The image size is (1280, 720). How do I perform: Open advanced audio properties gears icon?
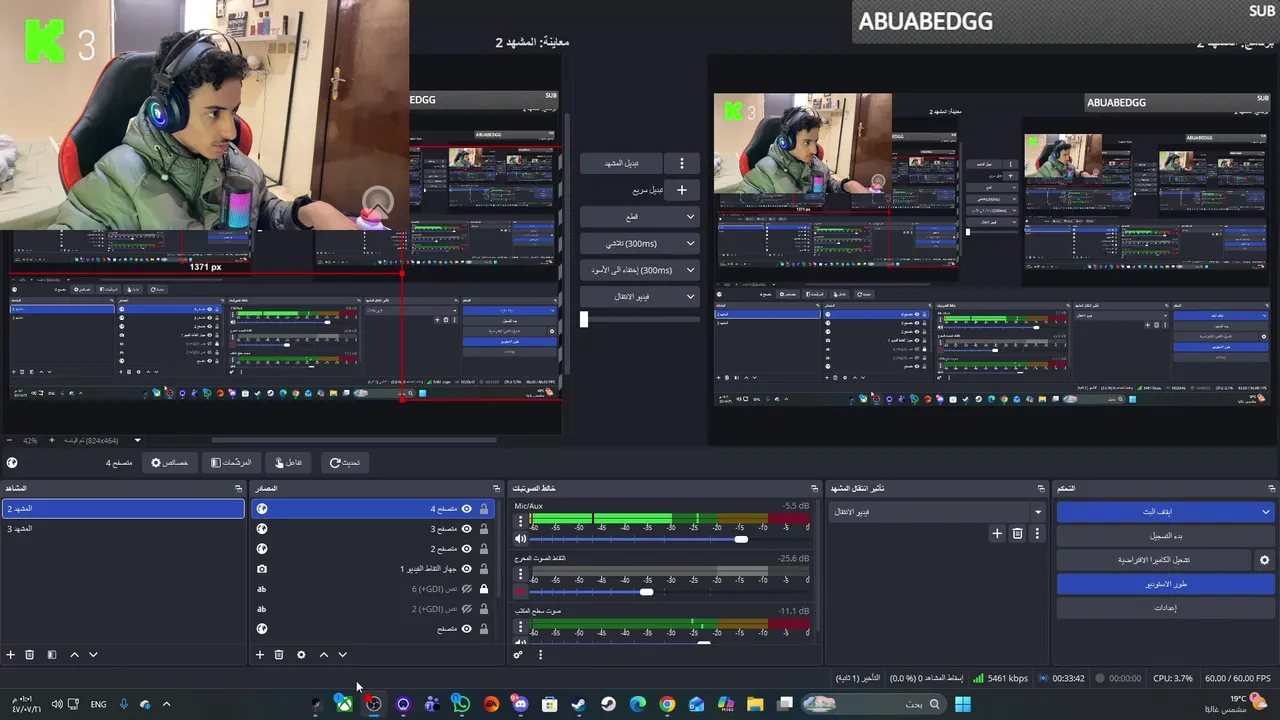[518, 655]
